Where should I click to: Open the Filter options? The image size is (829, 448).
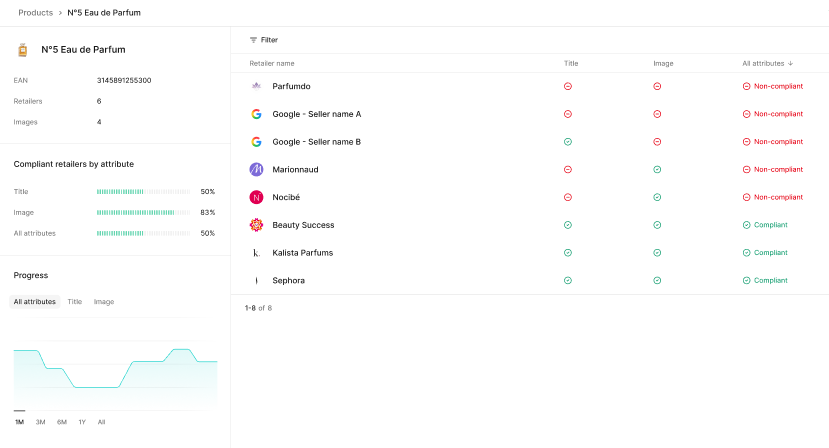[264, 40]
